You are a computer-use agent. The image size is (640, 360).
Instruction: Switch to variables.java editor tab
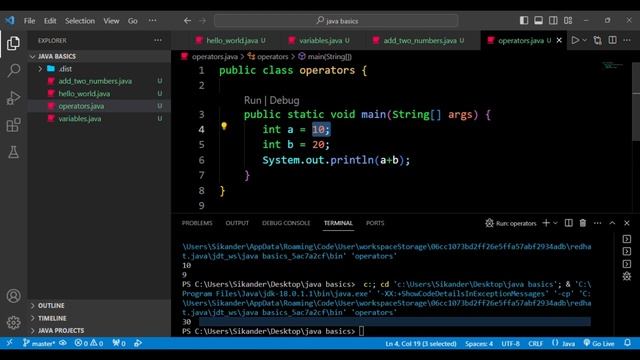pyautogui.click(x=320, y=40)
